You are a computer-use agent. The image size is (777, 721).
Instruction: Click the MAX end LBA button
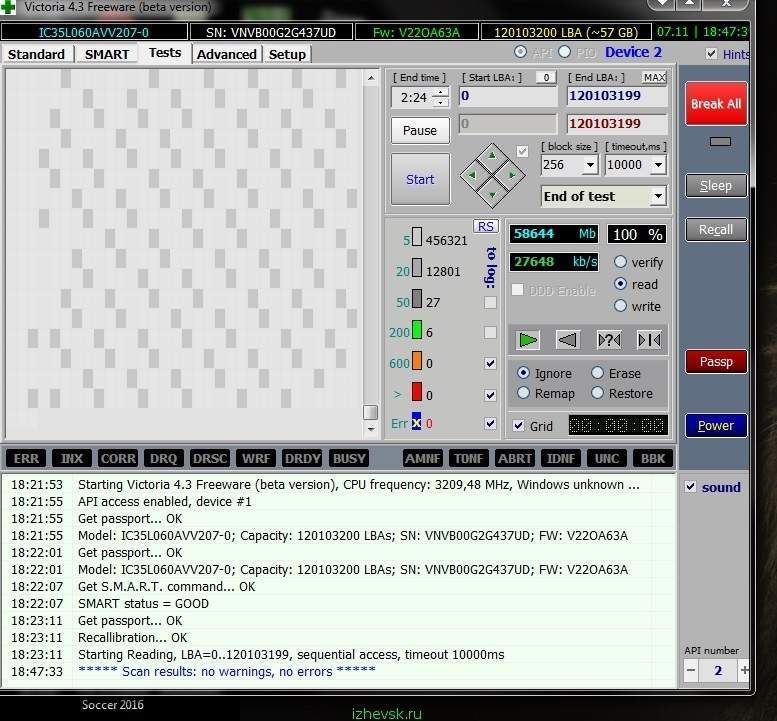654,77
